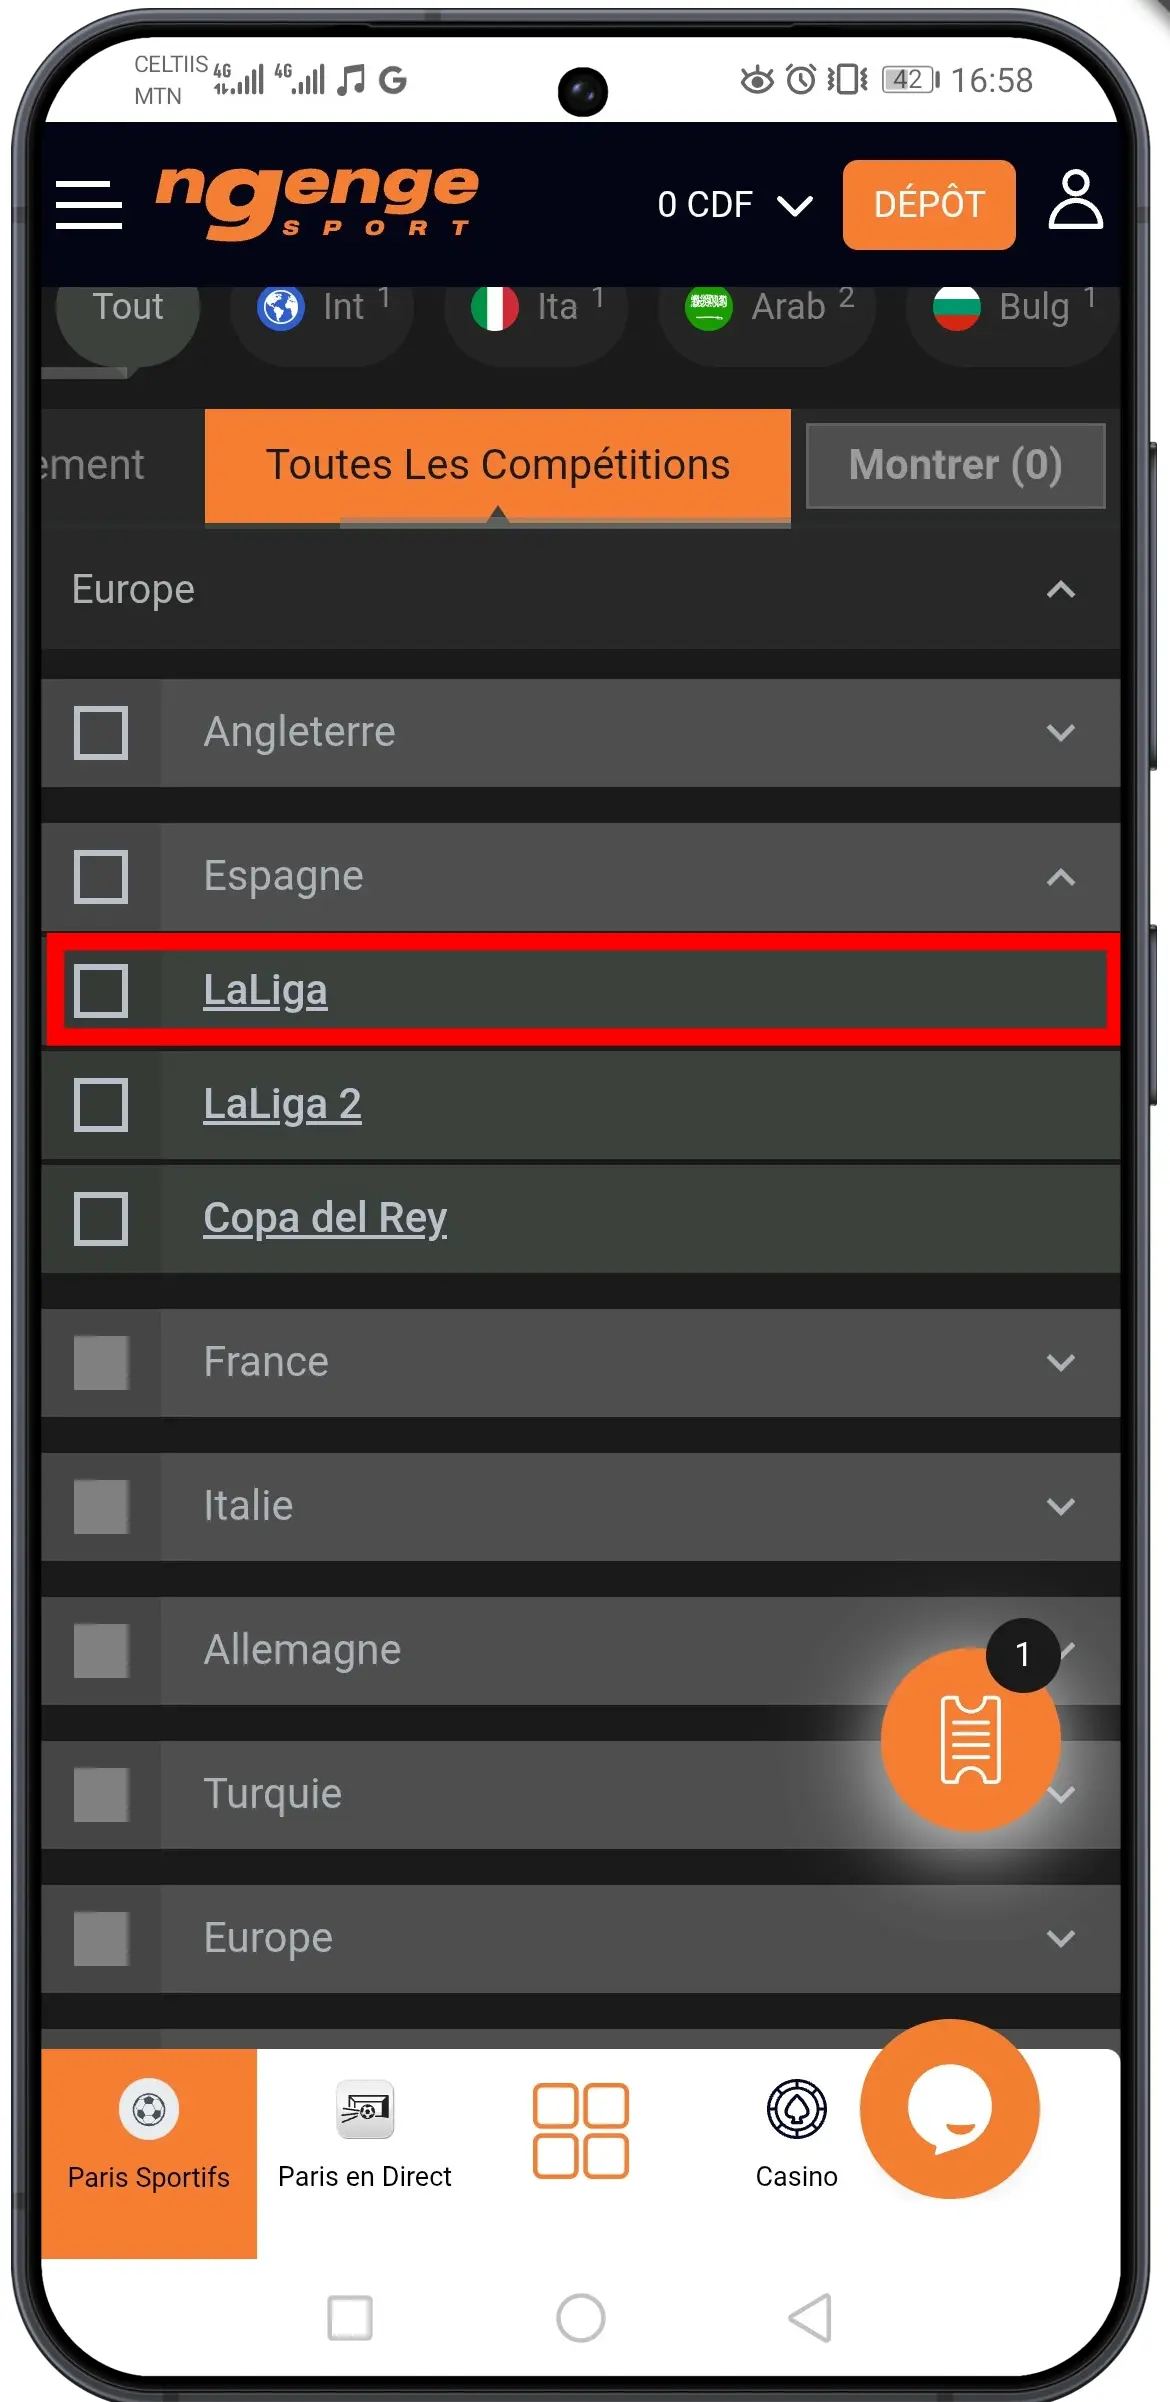This screenshot has width=1170, height=2402.
Task: Select the Tout filter chip
Action: [127, 308]
